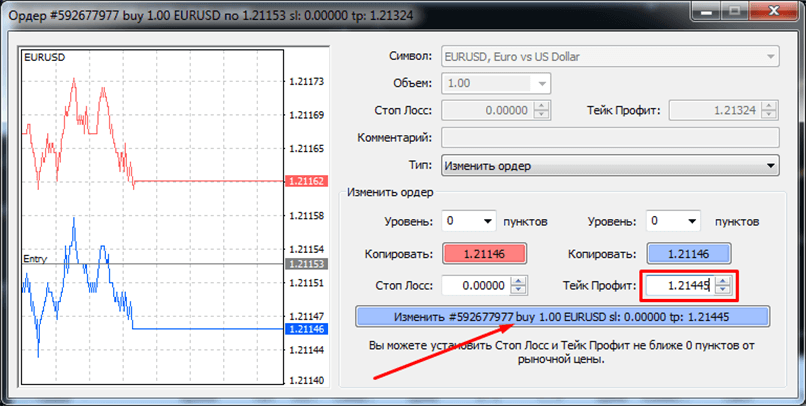Image resolution: width=806 pixels, height=406 pixels.
Task: Decrease Stop Loss with the down arrow
Action: 518,291
